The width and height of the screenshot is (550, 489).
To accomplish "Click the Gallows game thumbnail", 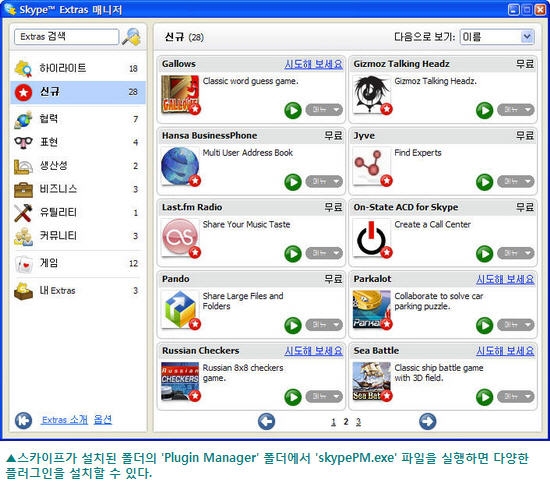I will pyautogui.click(x=180, y=94).
